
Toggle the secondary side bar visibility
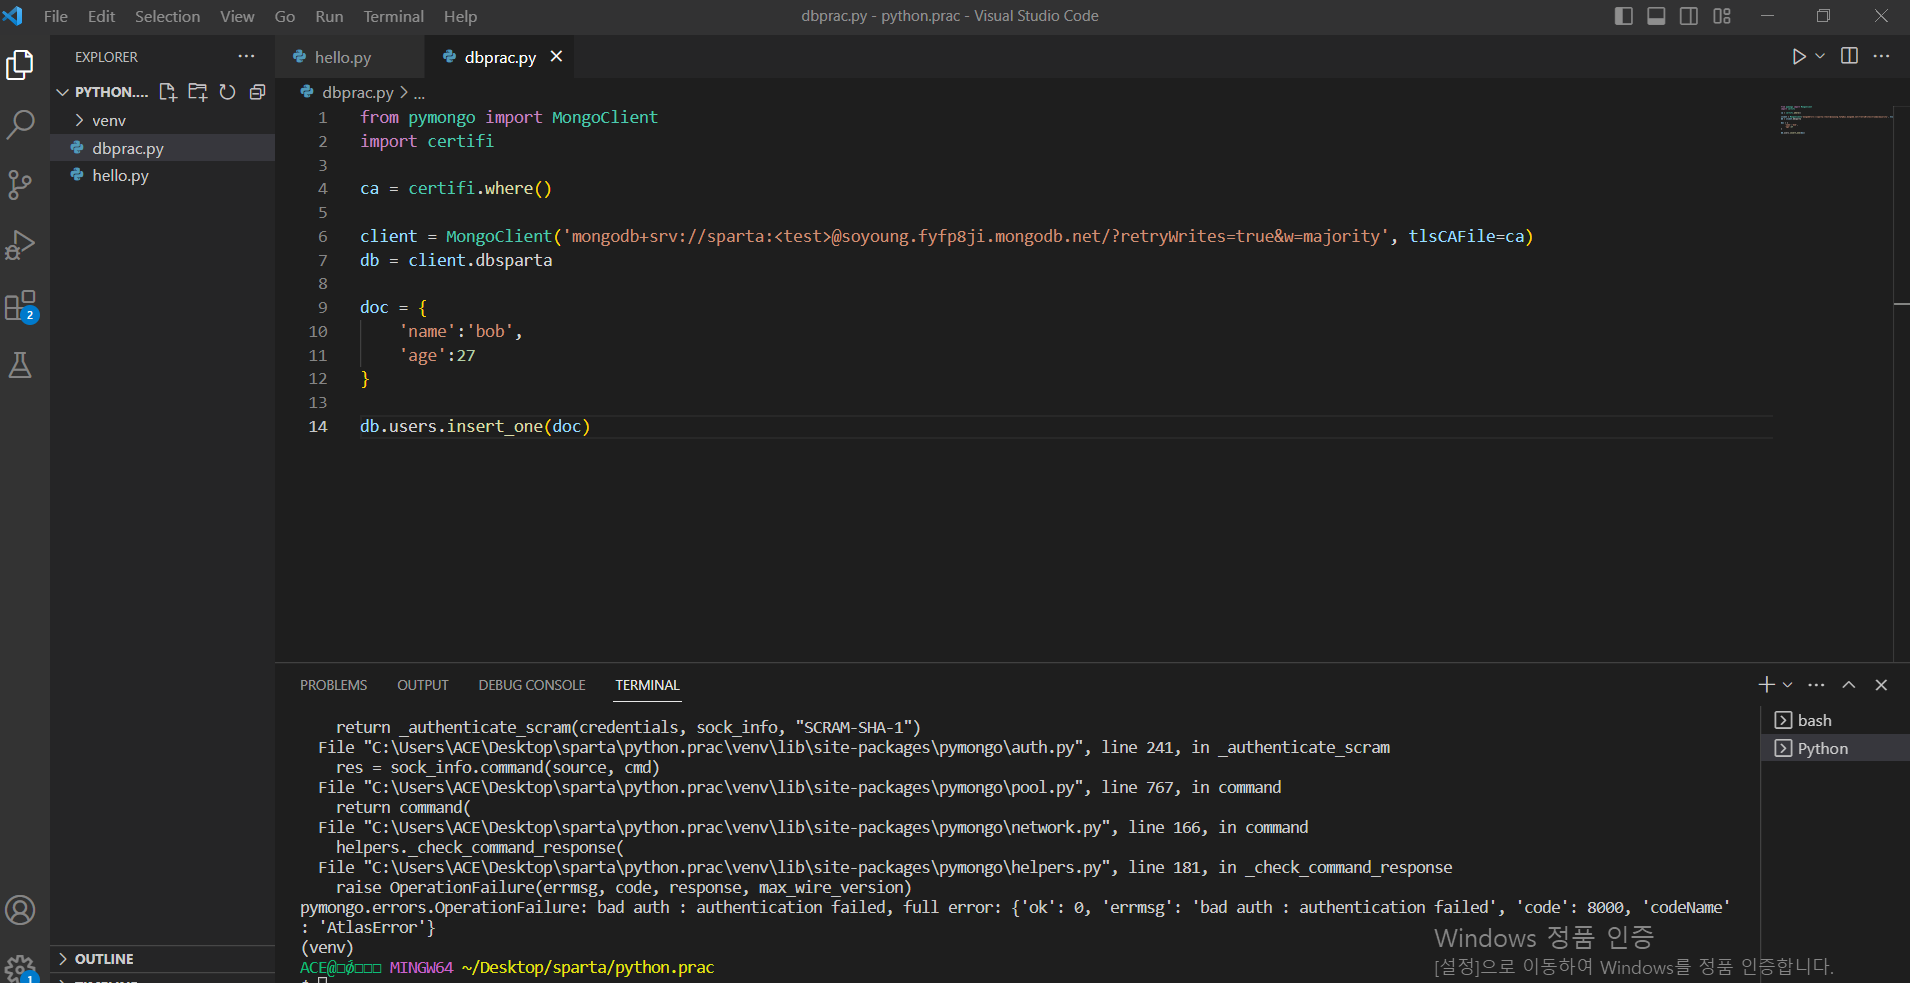(1689, 16)
